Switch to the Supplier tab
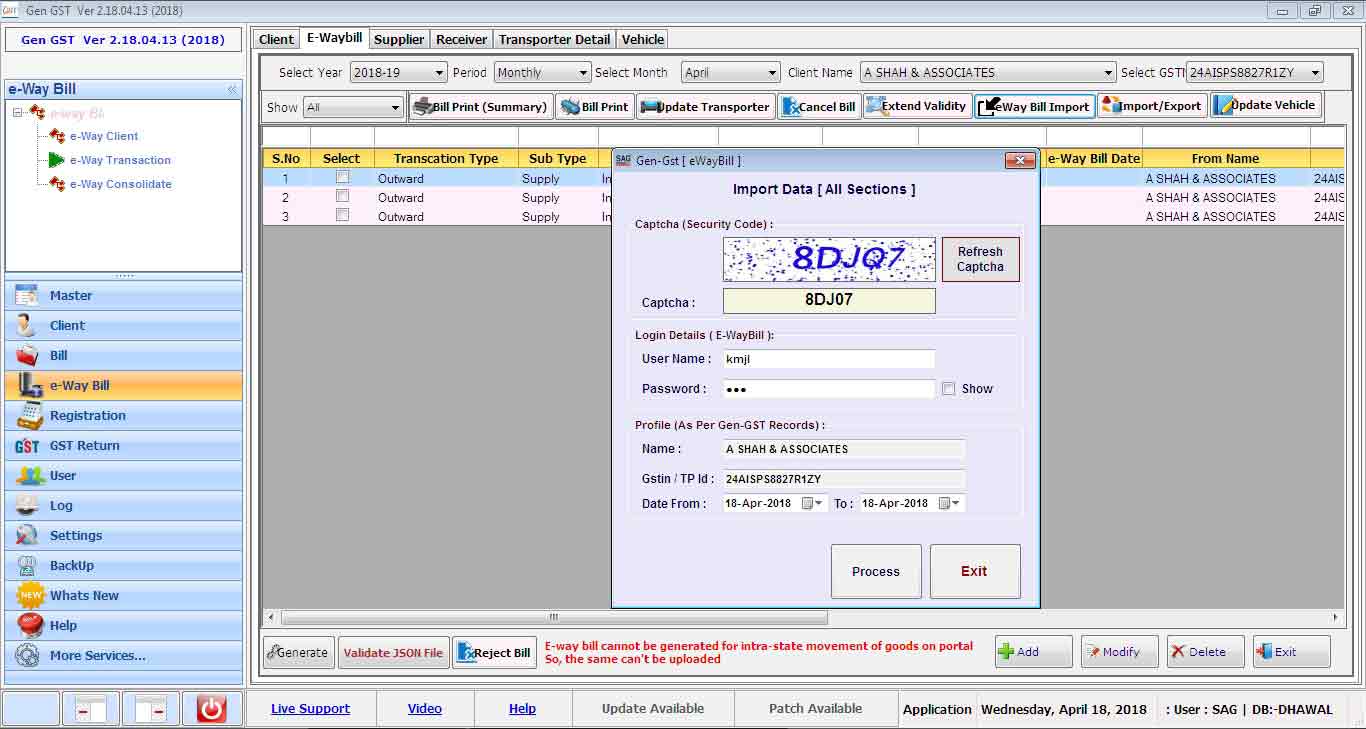 click(399, 39)
